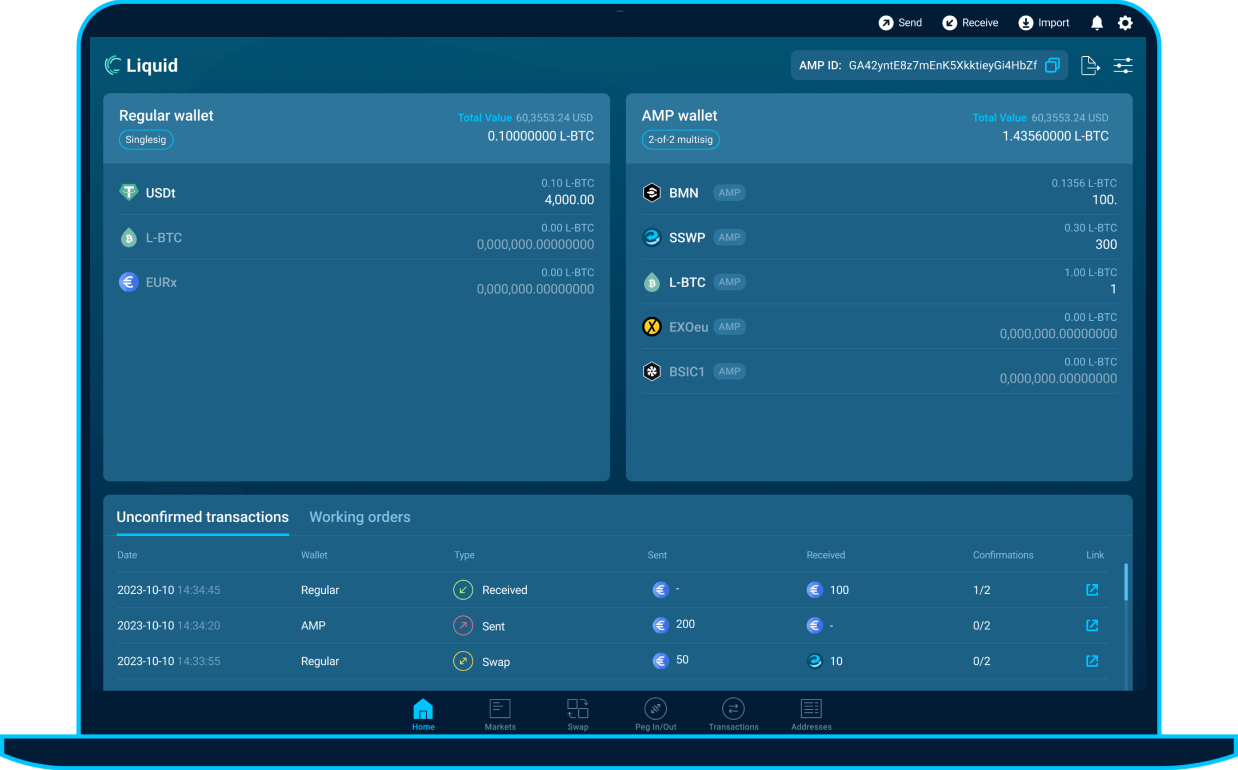Screen dimensions: 1238x770
Task: Open the settings gear
Action: click(x=1125, y=22)
